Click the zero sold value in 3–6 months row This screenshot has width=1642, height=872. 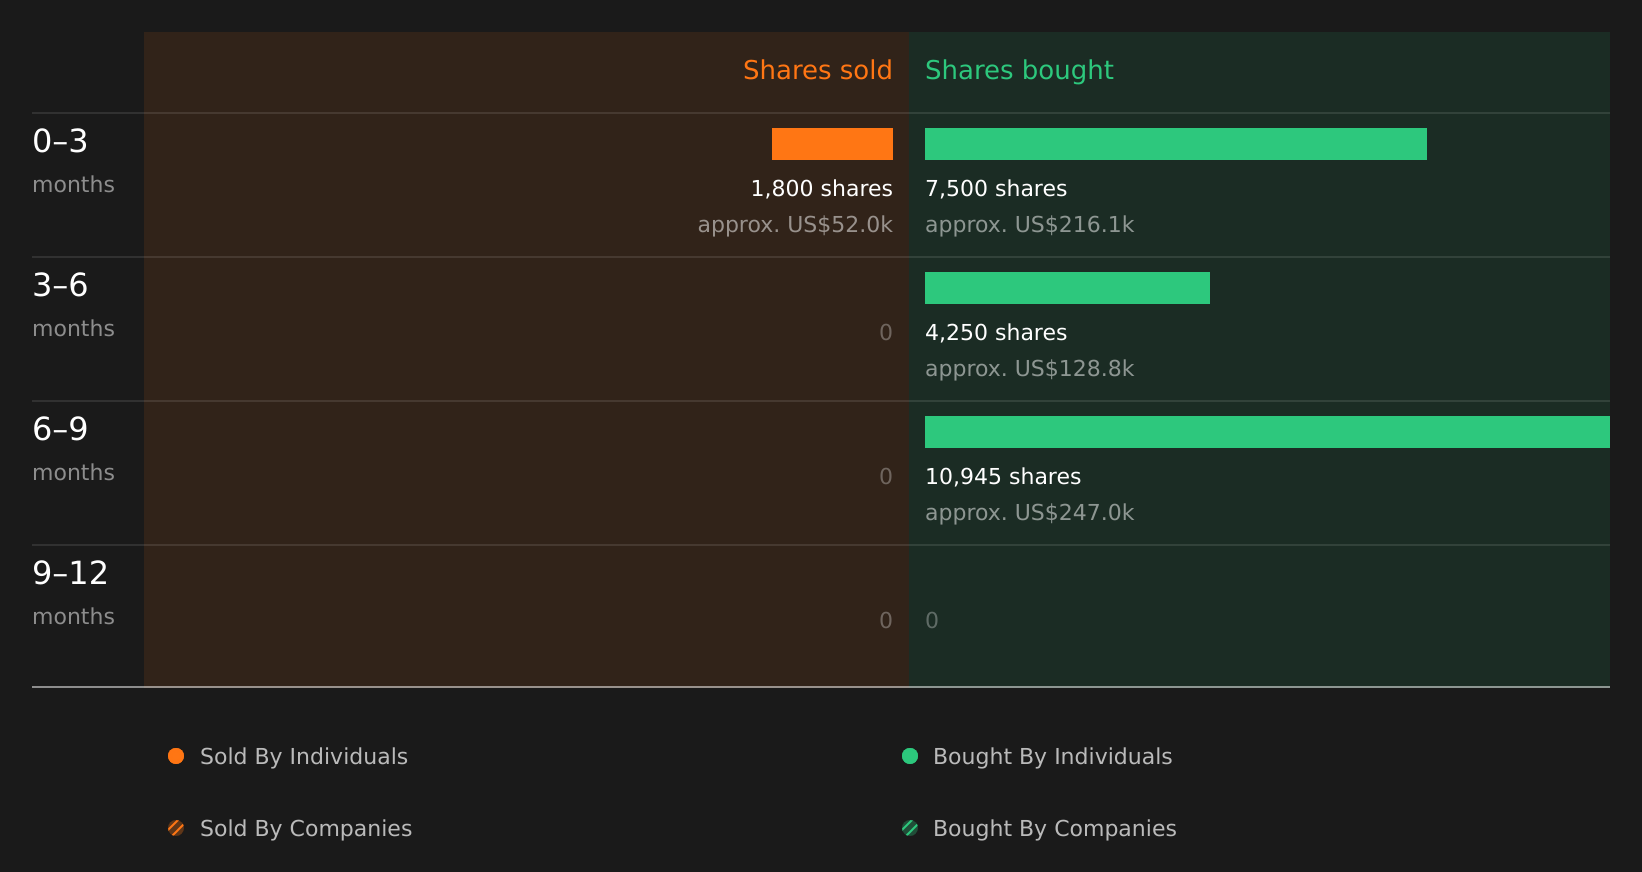click(x=886, y=333)
